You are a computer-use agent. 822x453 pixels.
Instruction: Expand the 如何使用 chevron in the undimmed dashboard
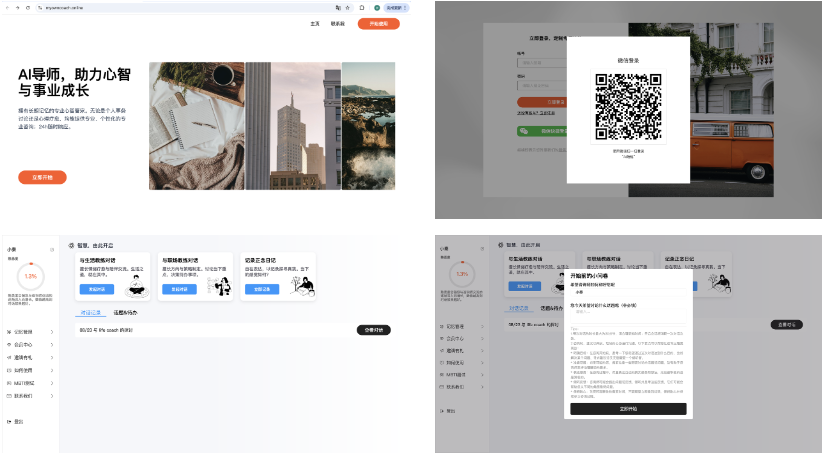pos(52,370)
